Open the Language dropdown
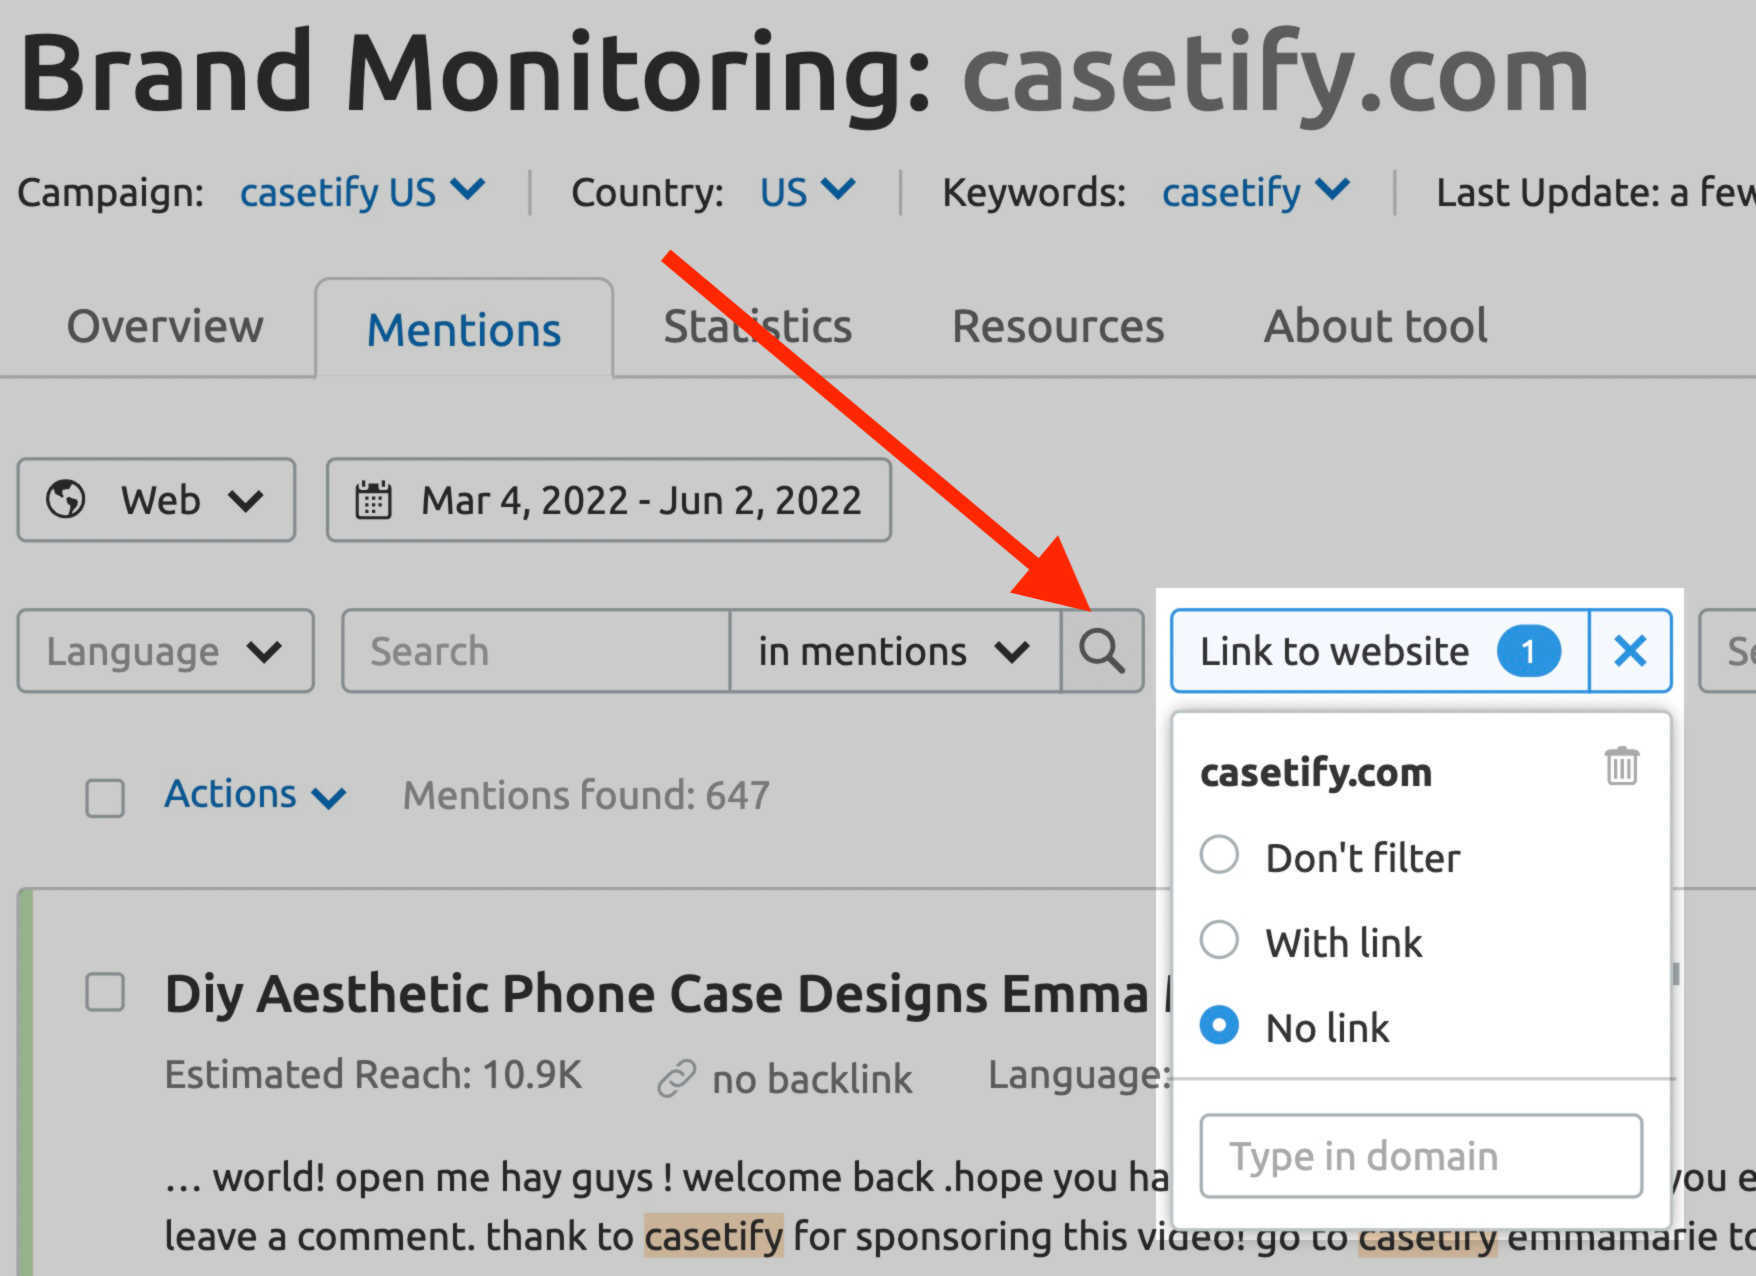1756x1276 pixels. tap(165, 651)
